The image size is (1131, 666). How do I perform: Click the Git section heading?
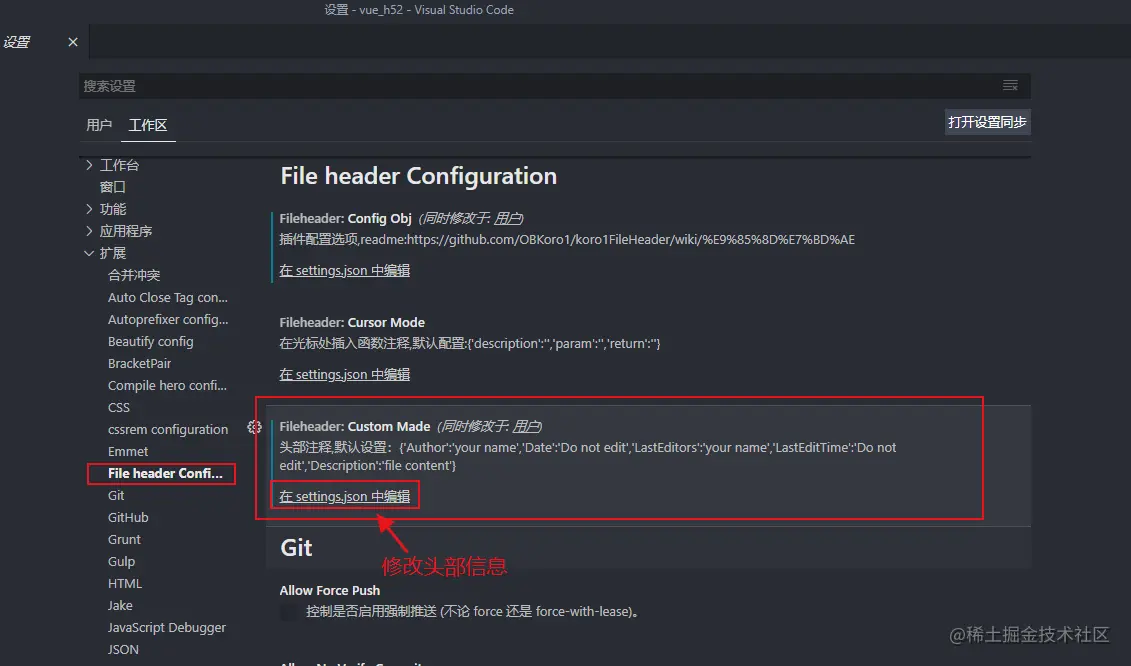coord(296,547)
